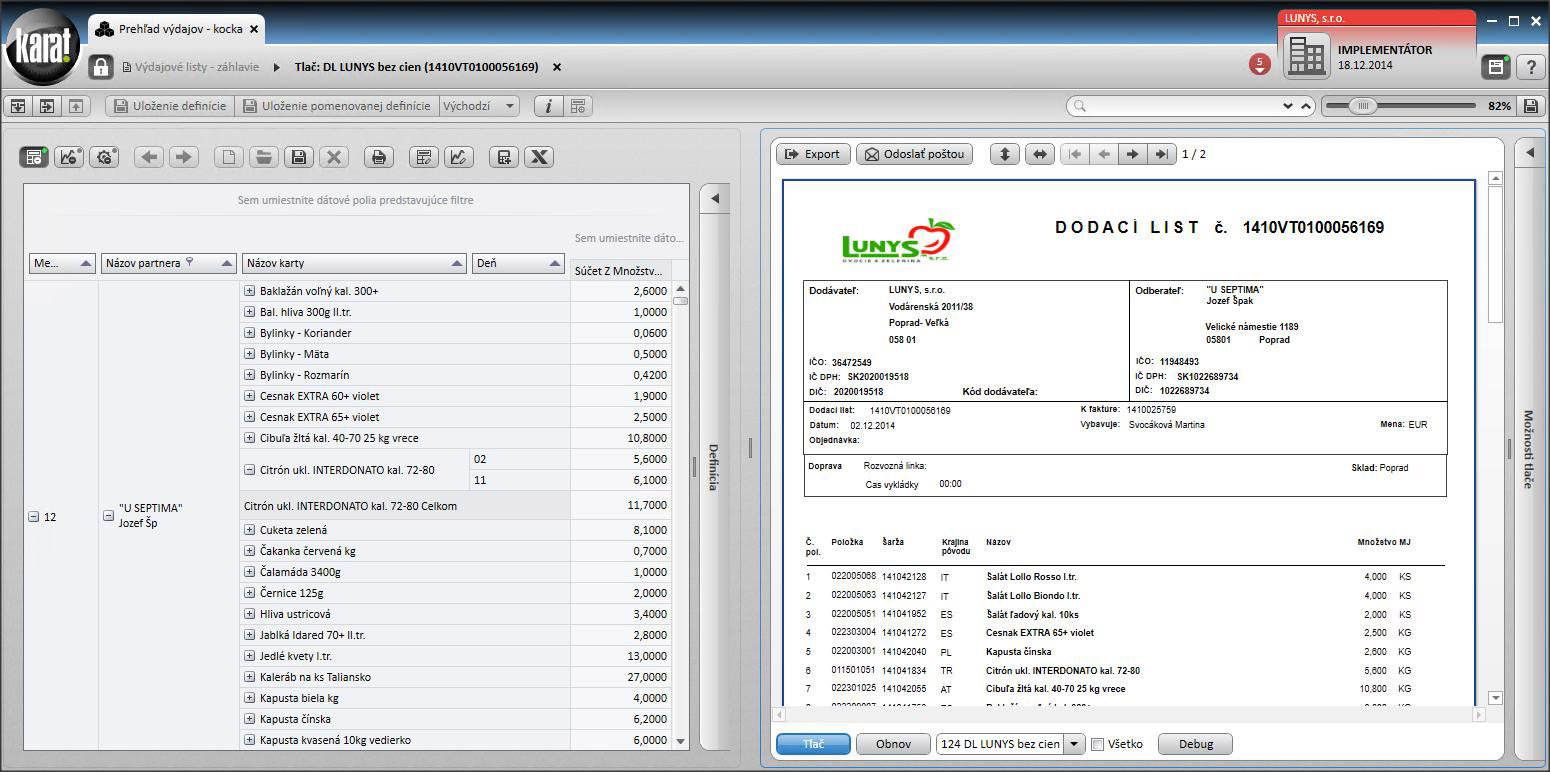Expand the Bylinky - Koriander row
The width and height of the screenshot is (1550, 772).
pyautogui.click(x=250, y=333)
